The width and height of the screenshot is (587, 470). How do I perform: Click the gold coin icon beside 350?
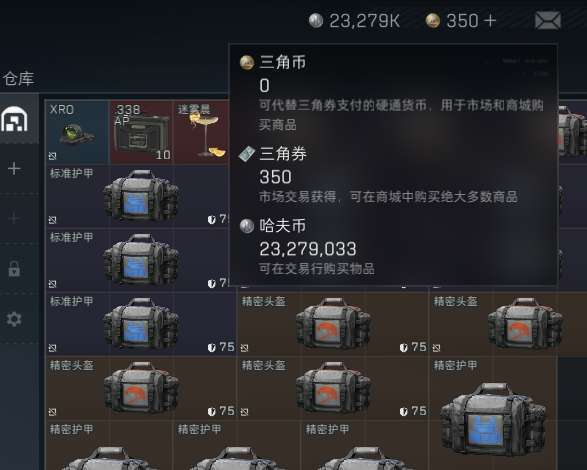tap(433, 21)
